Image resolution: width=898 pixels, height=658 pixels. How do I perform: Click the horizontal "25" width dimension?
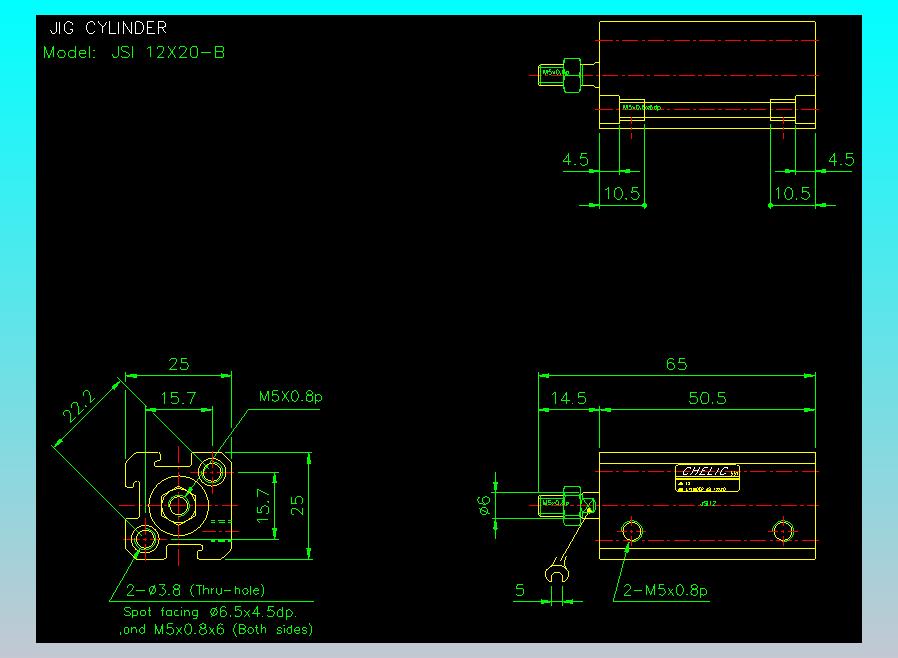click(x=179, y=364)
